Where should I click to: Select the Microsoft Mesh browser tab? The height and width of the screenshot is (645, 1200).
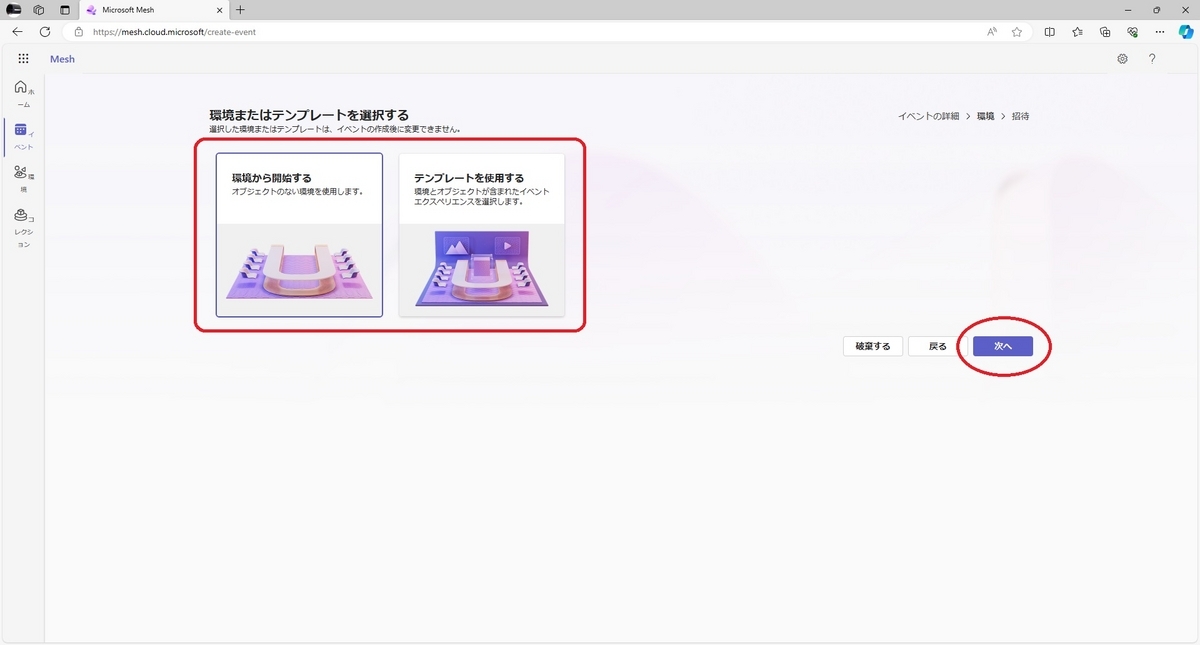(x=153, y=10)
